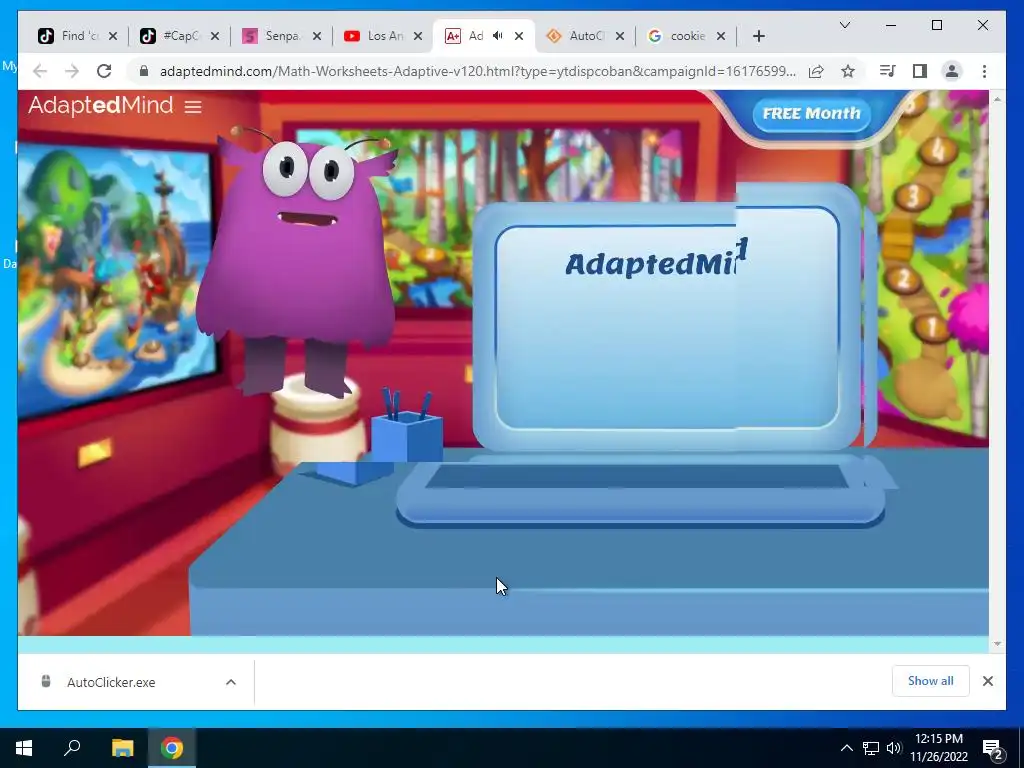
Task: Open the AdaptedMind hamburger menu
Action: [x=193, y=106]
